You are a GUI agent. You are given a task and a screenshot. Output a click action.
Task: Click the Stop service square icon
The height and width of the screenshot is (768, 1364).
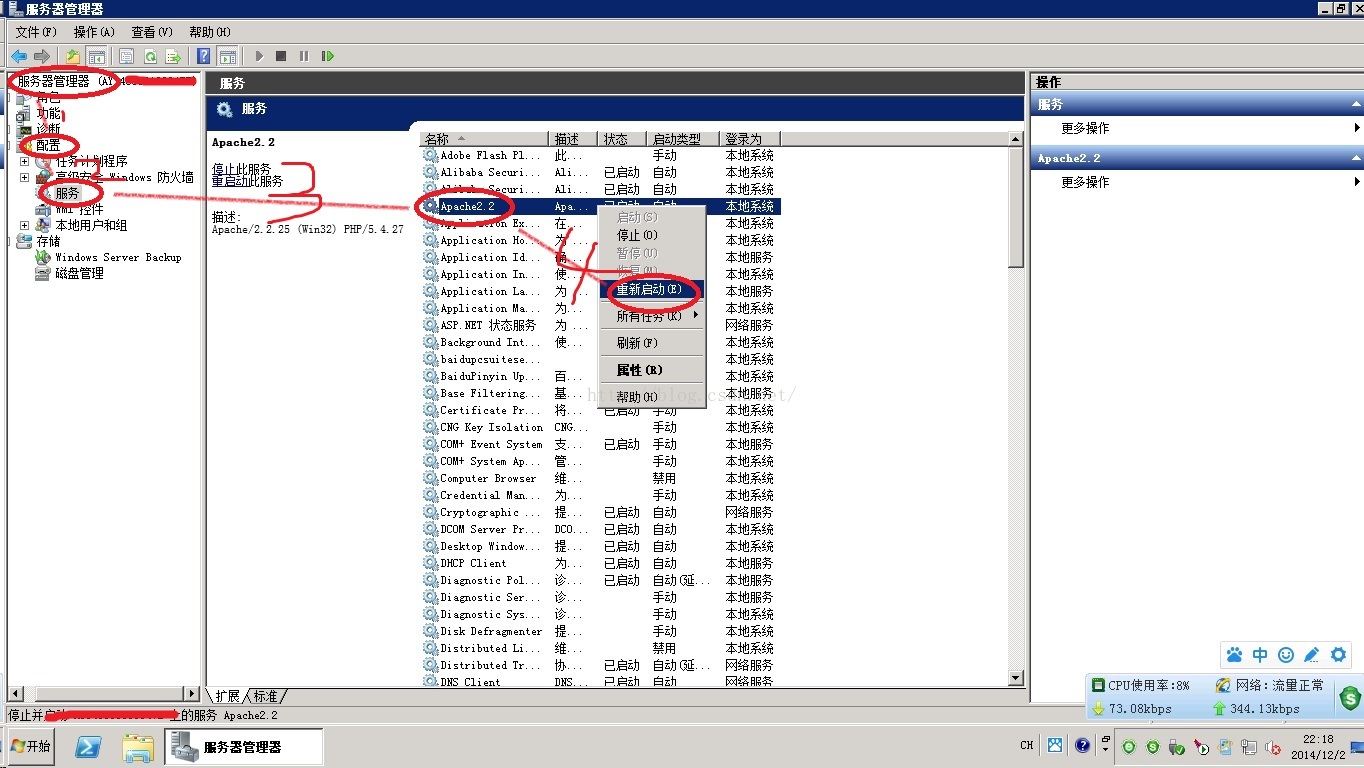tap(282, 57)
